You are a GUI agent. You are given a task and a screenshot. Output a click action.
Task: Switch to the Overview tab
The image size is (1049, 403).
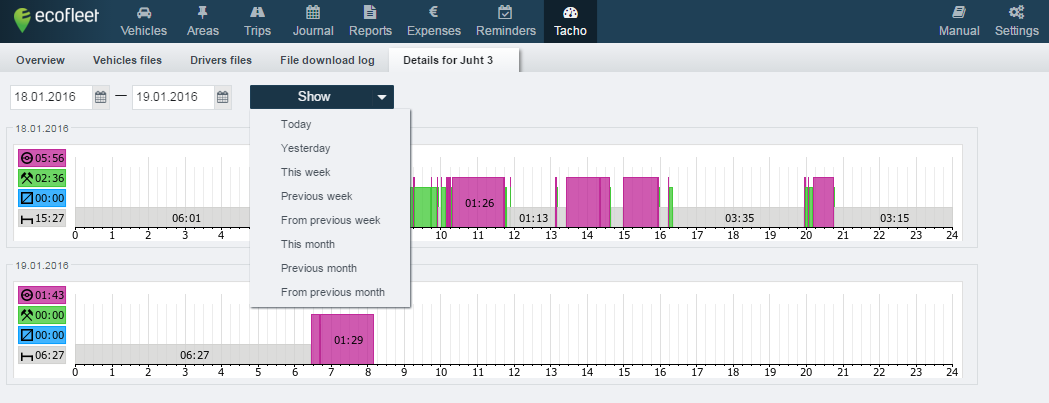point(40,60)
